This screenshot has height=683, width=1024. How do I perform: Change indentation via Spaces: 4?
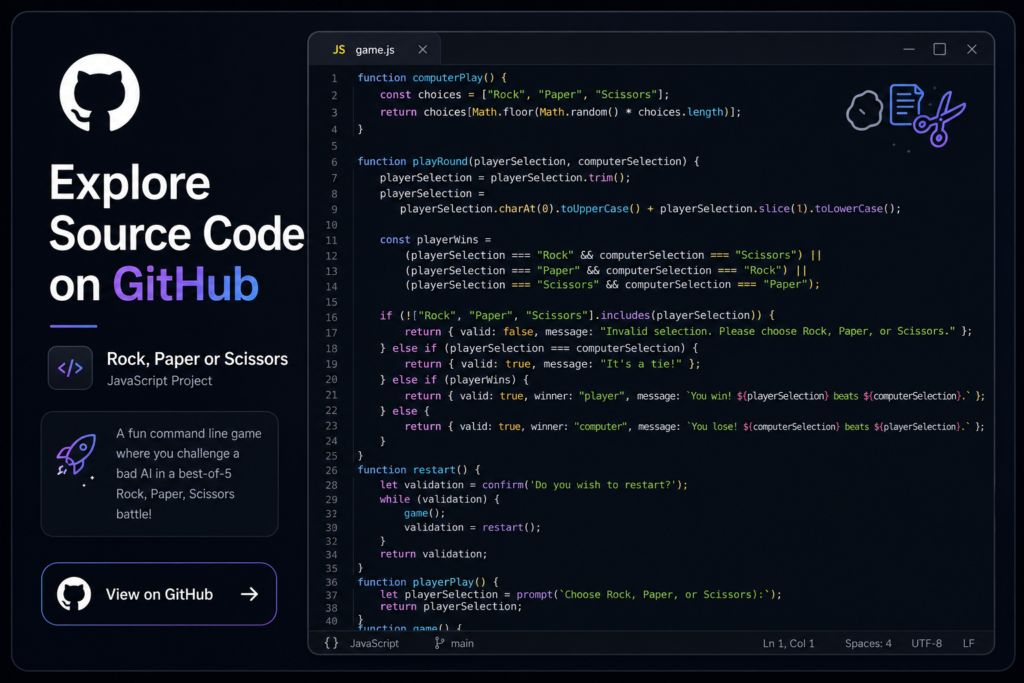pyautogui.click(x=868, y=643)
